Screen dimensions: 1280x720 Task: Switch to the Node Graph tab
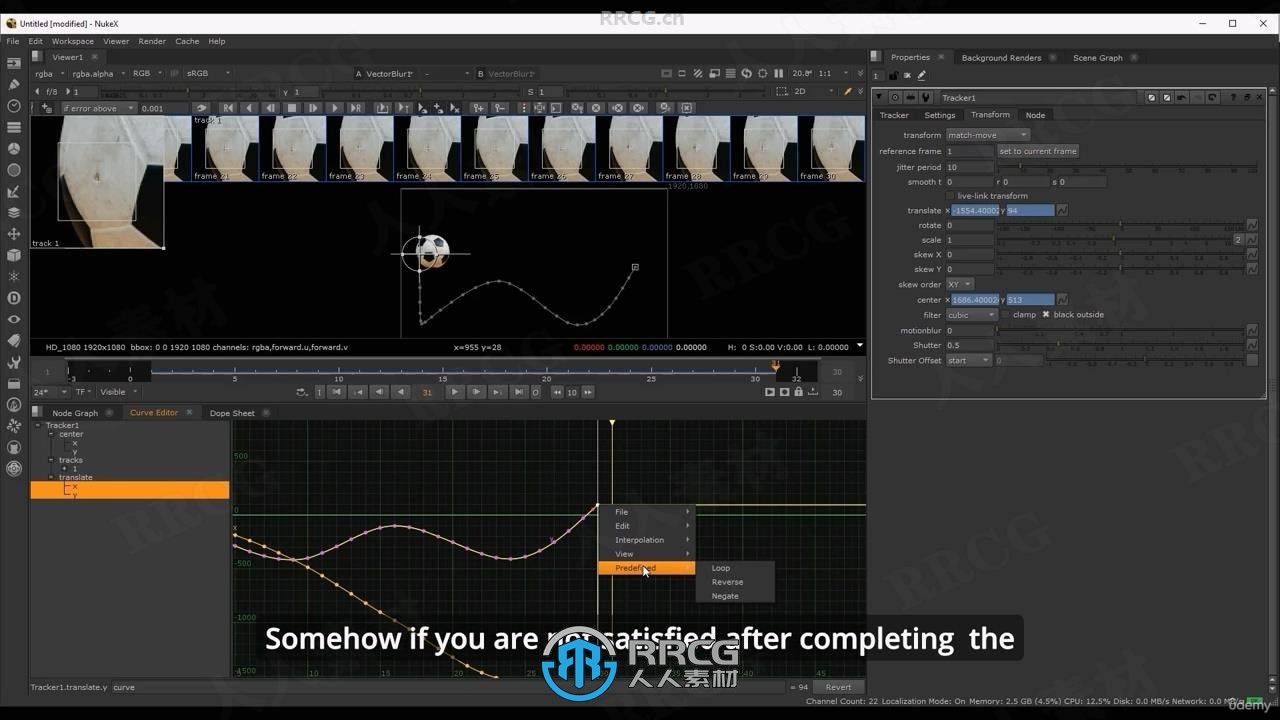click(75, 413)
